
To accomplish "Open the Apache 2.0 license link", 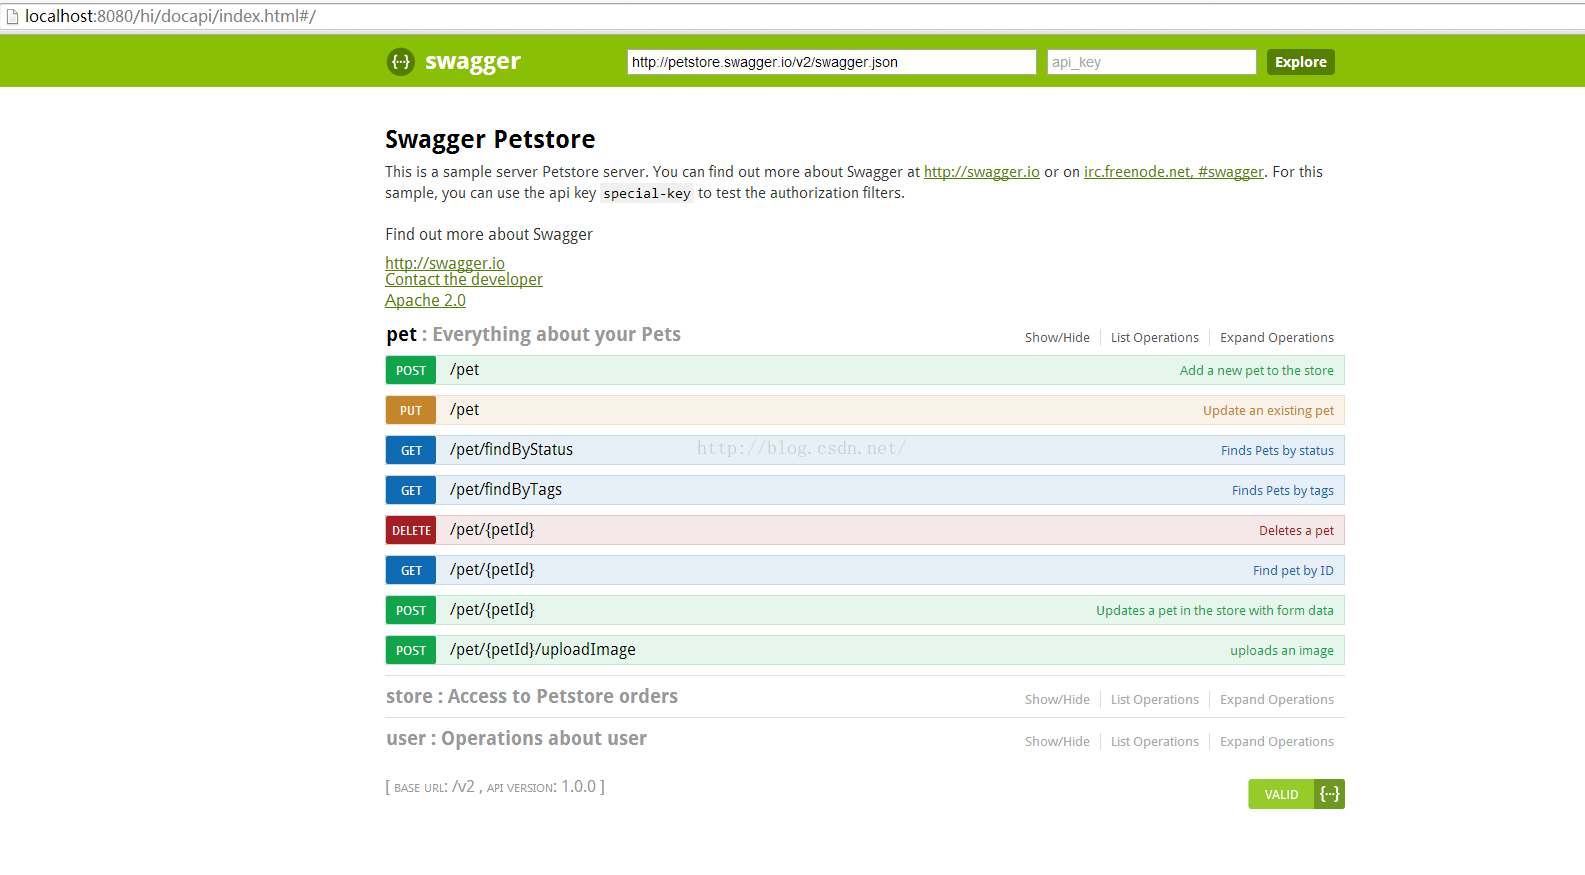I will pyautogui.click(x=425, y=300).
